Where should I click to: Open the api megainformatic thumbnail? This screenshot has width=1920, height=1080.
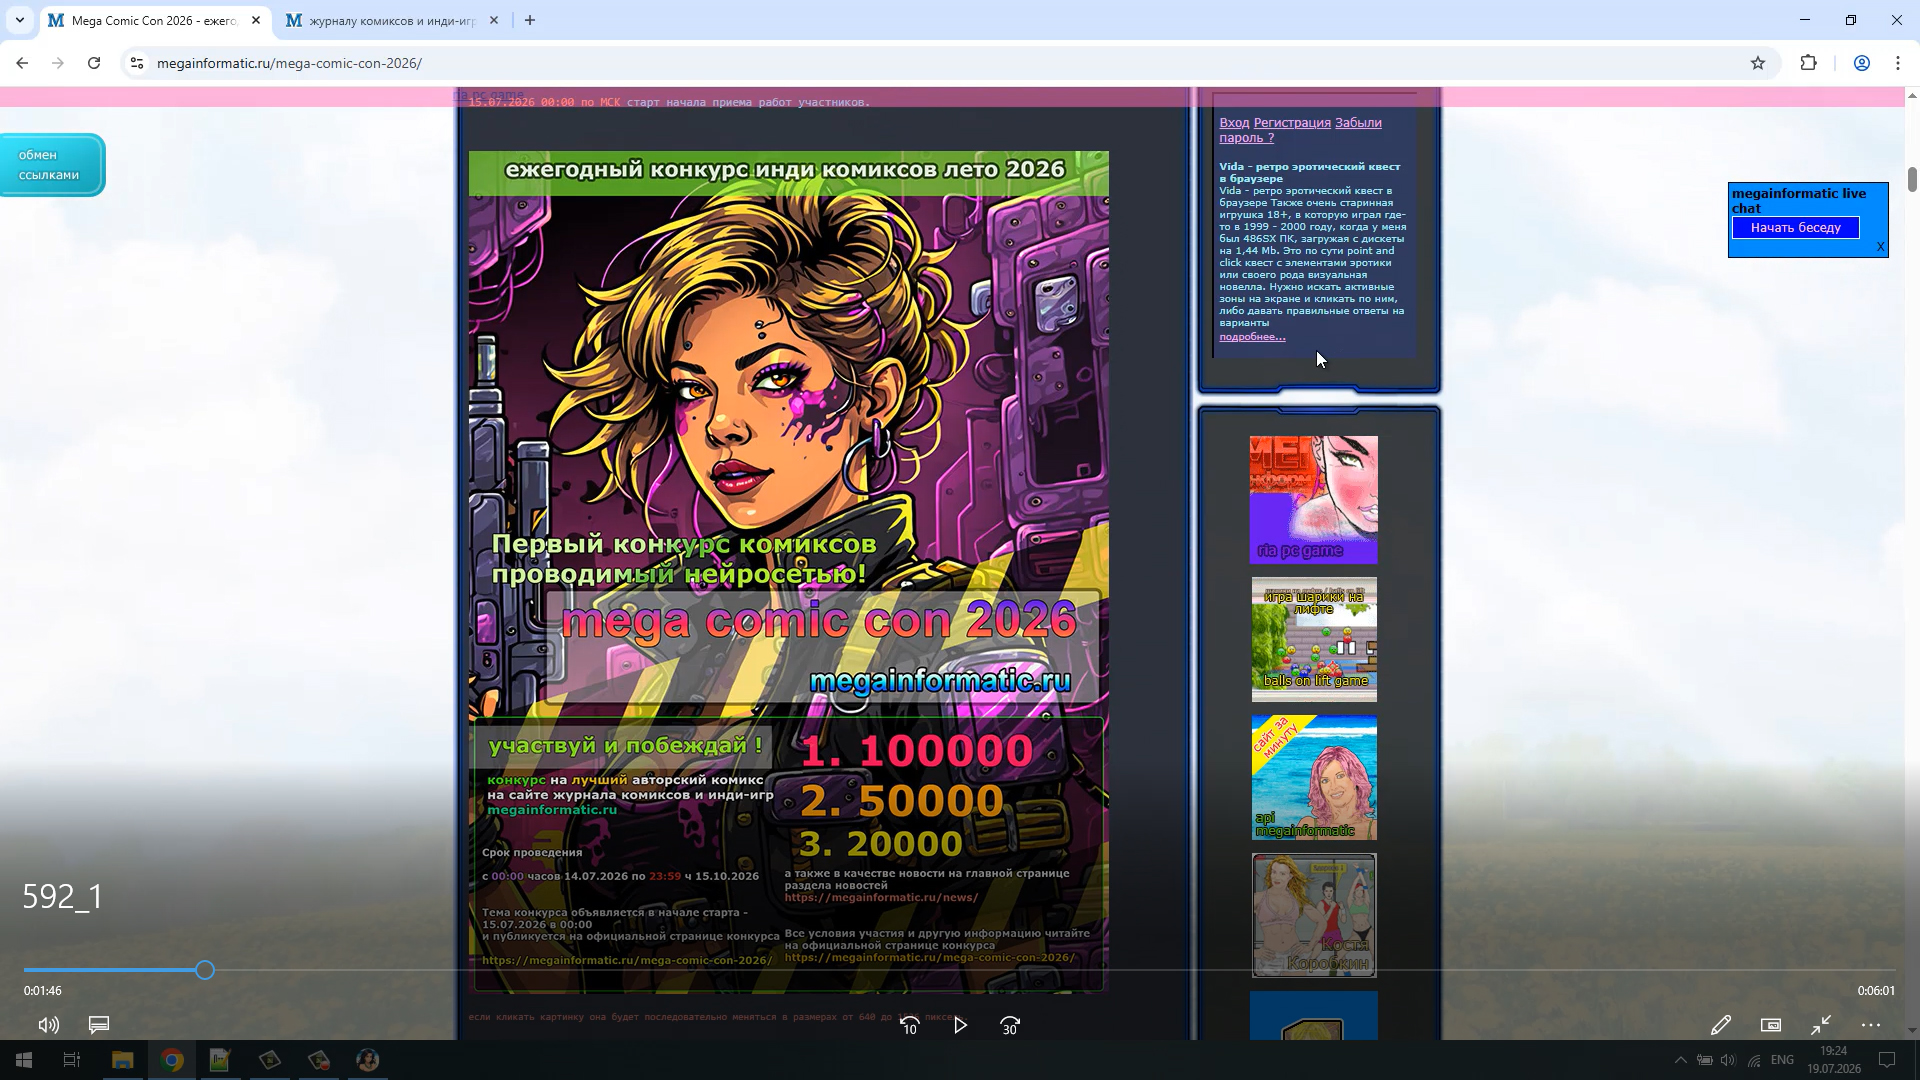click(1314, 778)
